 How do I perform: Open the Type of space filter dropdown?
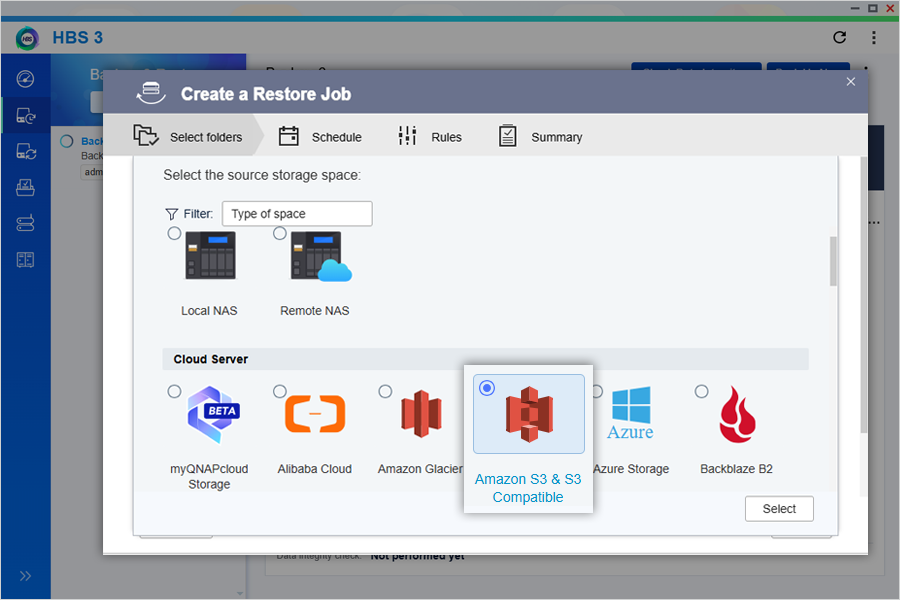(x=297, y=214)
